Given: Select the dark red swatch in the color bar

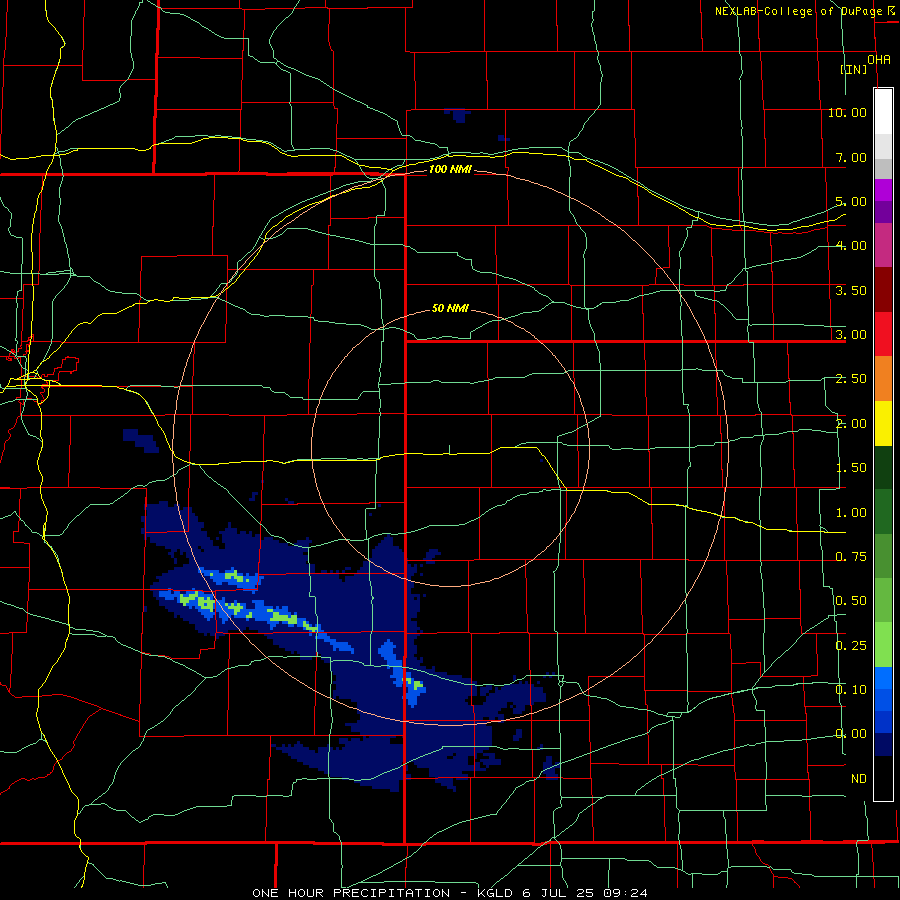Looking at the screenshot, I should click(x=883, y=290).
